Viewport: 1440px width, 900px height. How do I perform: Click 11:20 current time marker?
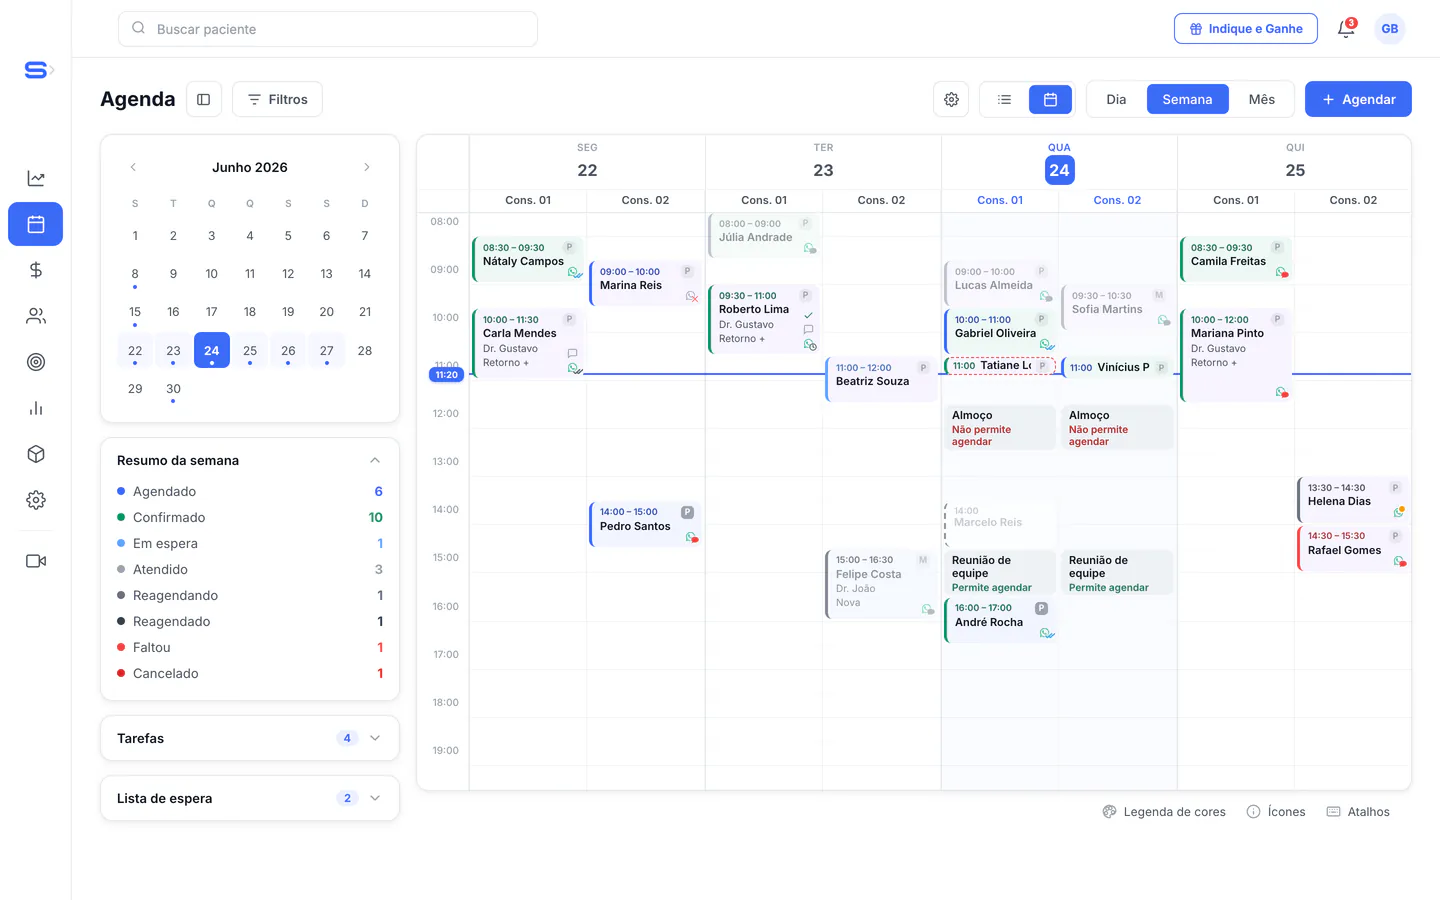pyautogui.click(x=447, y=375)
